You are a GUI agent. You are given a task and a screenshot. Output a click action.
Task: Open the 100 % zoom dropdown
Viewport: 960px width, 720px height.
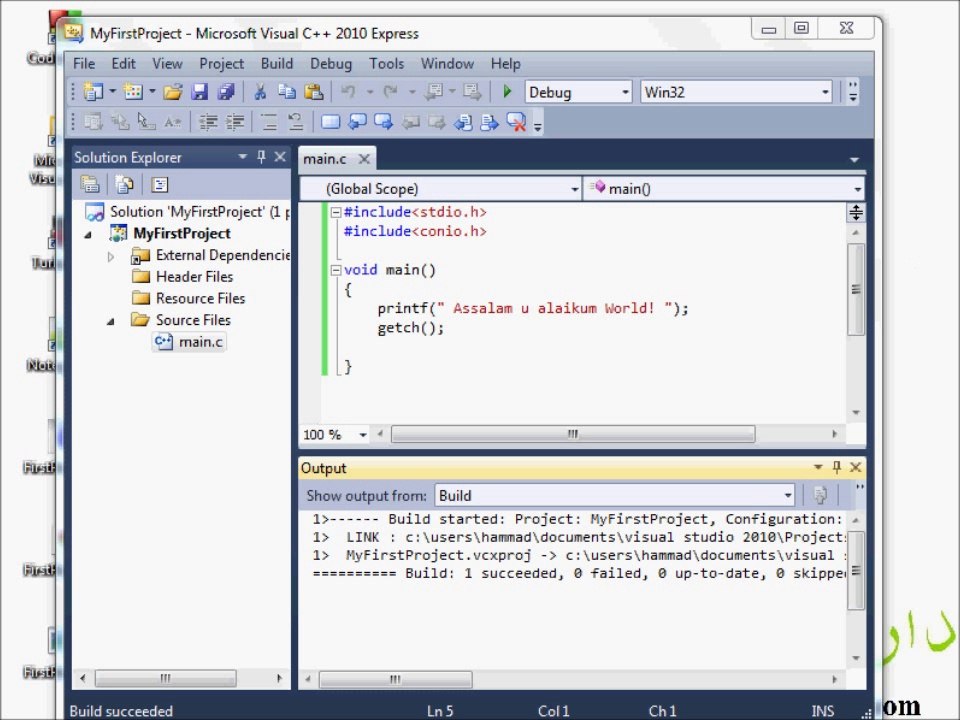(362, 435)
